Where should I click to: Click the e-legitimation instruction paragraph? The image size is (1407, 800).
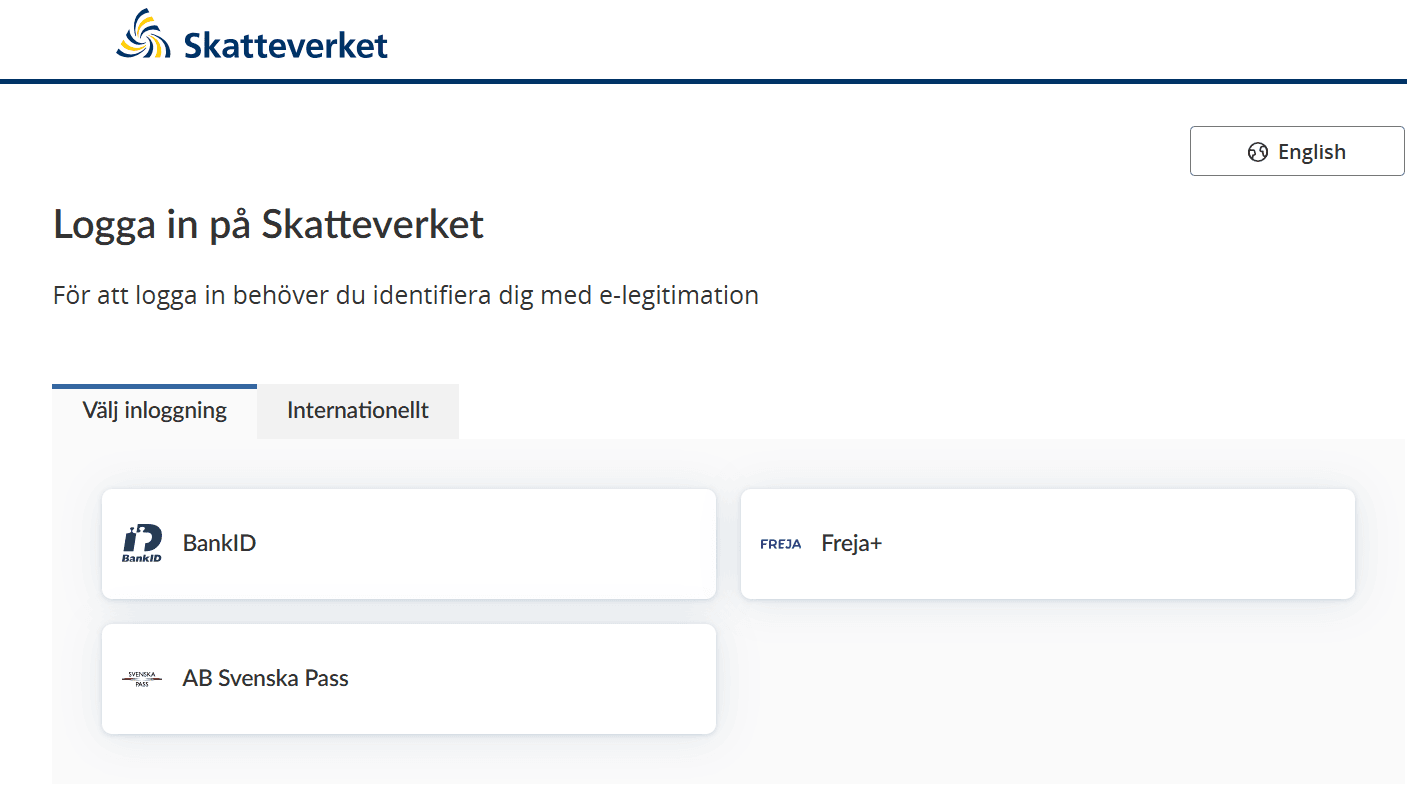click(x=405, y=296)
